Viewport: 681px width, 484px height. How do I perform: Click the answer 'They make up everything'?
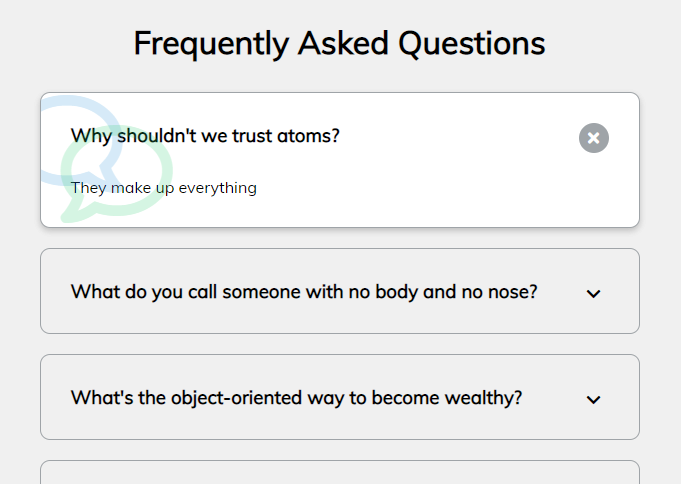pos(164,188)
